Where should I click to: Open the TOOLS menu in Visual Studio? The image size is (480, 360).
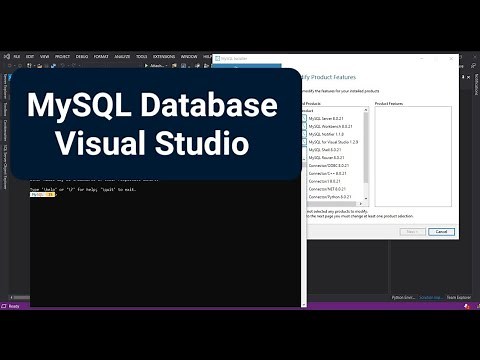[142, 57]
